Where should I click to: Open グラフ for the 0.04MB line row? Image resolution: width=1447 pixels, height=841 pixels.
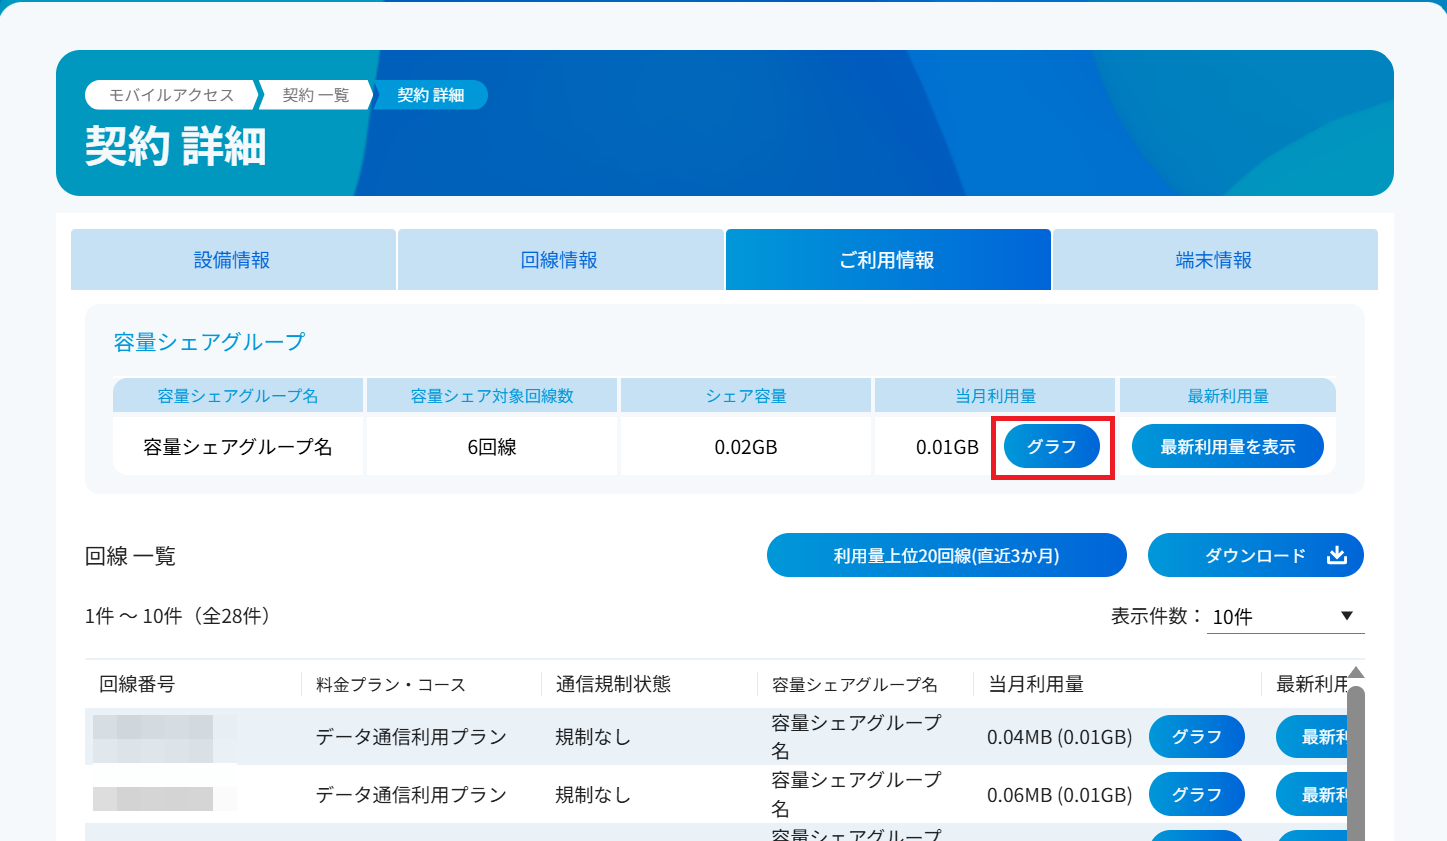pos(1197,737)
